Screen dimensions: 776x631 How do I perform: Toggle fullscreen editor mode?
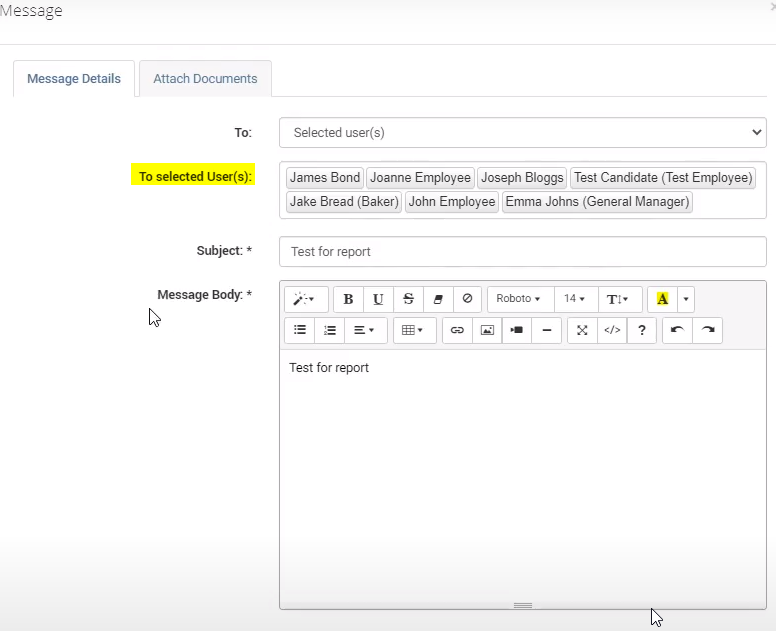coord(582,330)
